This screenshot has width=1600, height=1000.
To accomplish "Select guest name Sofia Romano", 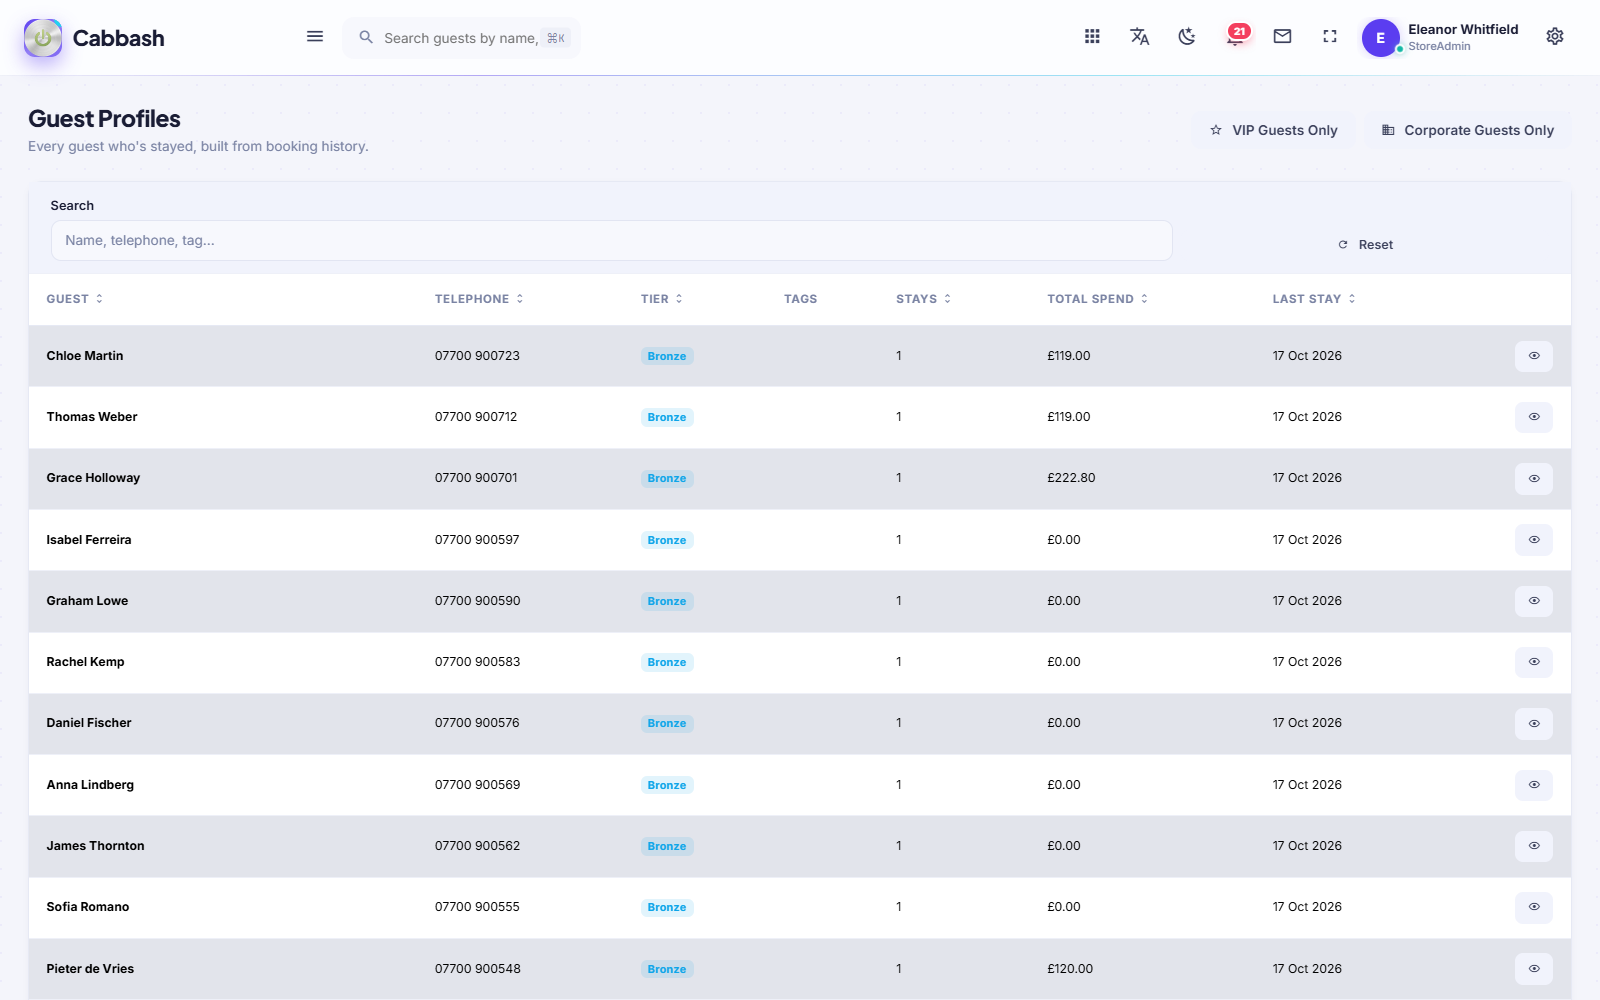I will pyautogui.click(x=88, y=907).
